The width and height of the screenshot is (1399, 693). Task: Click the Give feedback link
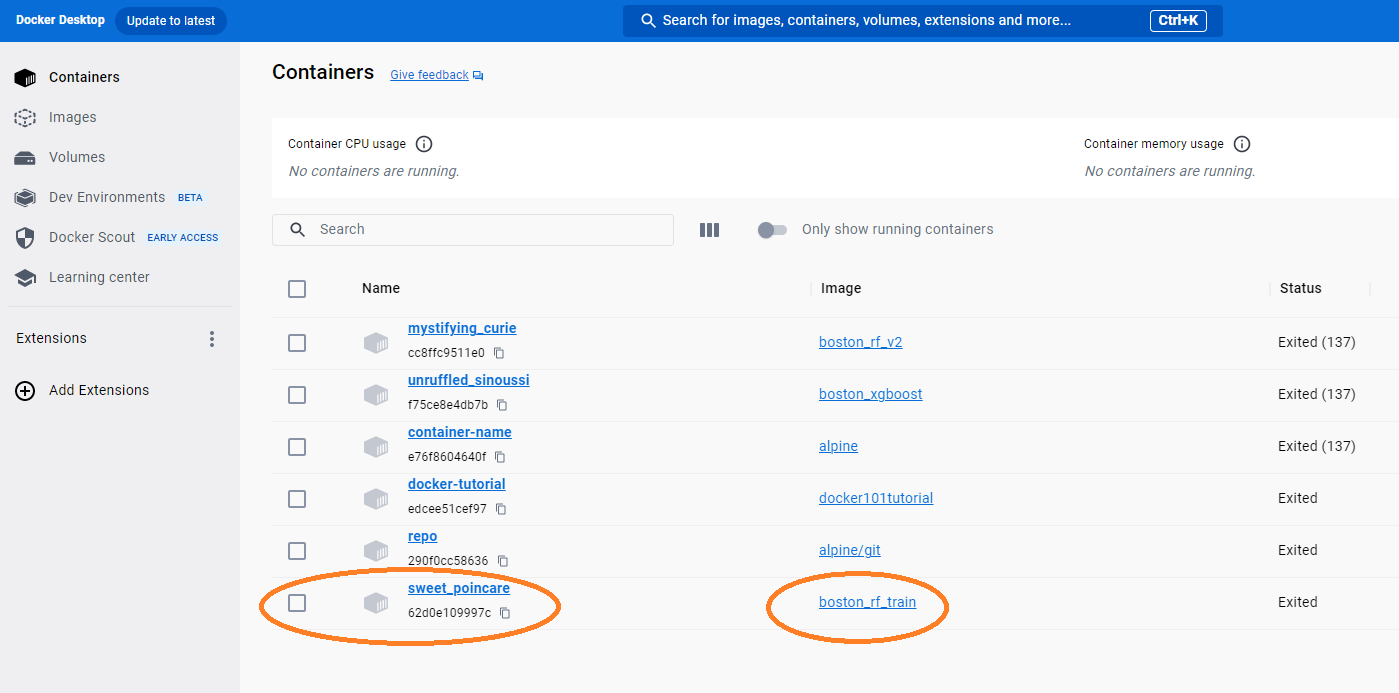pyautogui.click(x=429, y=75)
